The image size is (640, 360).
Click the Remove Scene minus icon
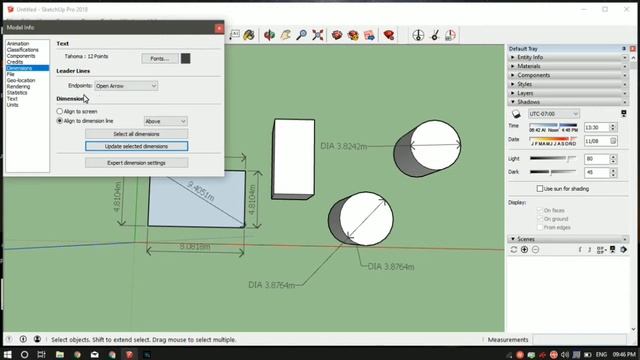click(536, 250)
